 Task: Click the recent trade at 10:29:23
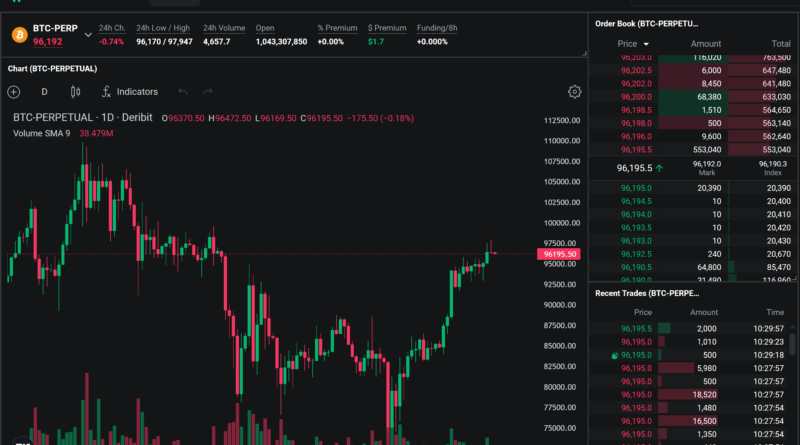point(690,342)
